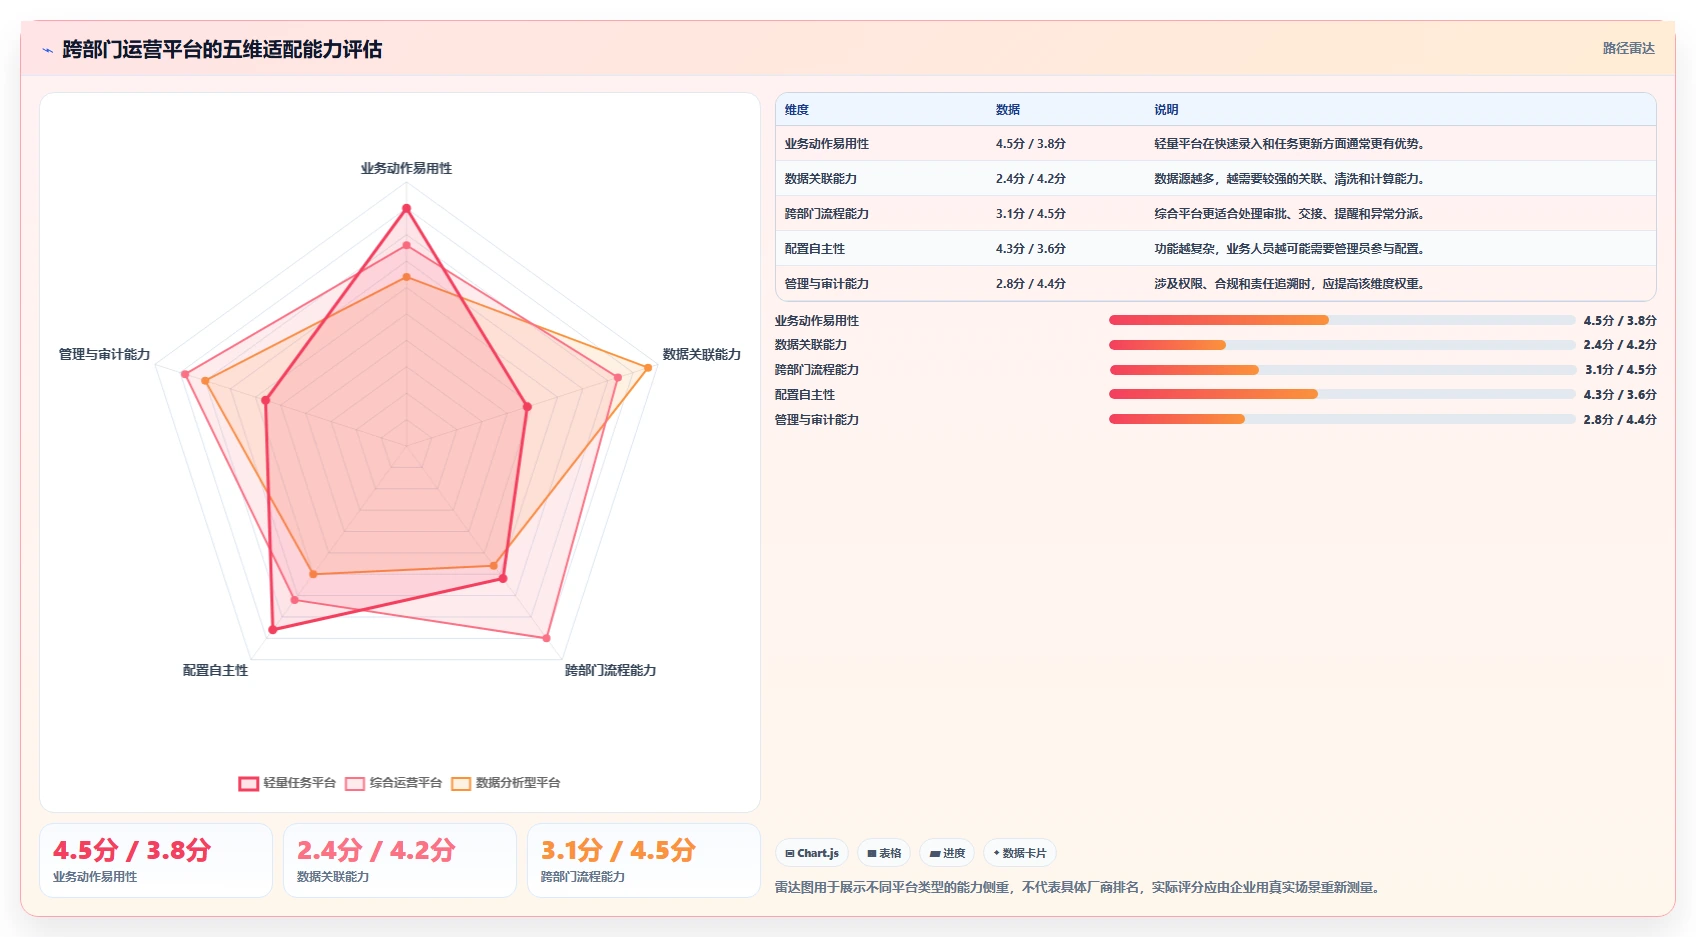Click the 跨部门流程能力 radar axis label
Viewport: 1696px width, 937px height.
(610, 670)
